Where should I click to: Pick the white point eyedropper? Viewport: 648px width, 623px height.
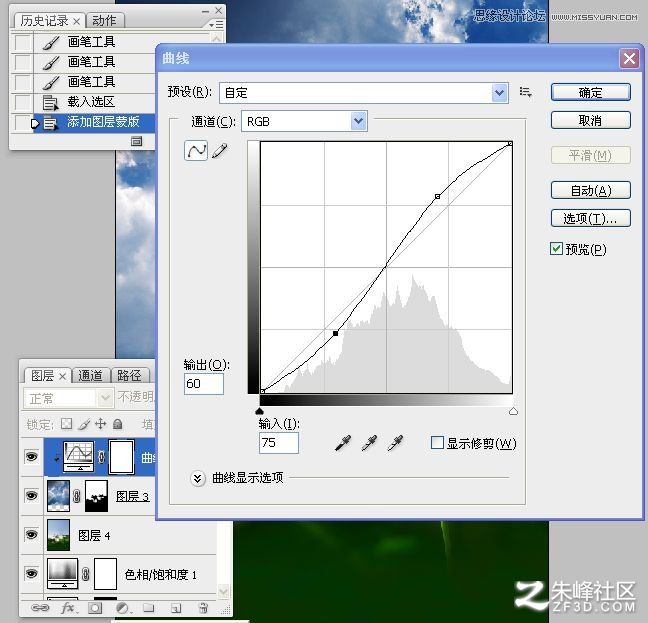(395, 442)
